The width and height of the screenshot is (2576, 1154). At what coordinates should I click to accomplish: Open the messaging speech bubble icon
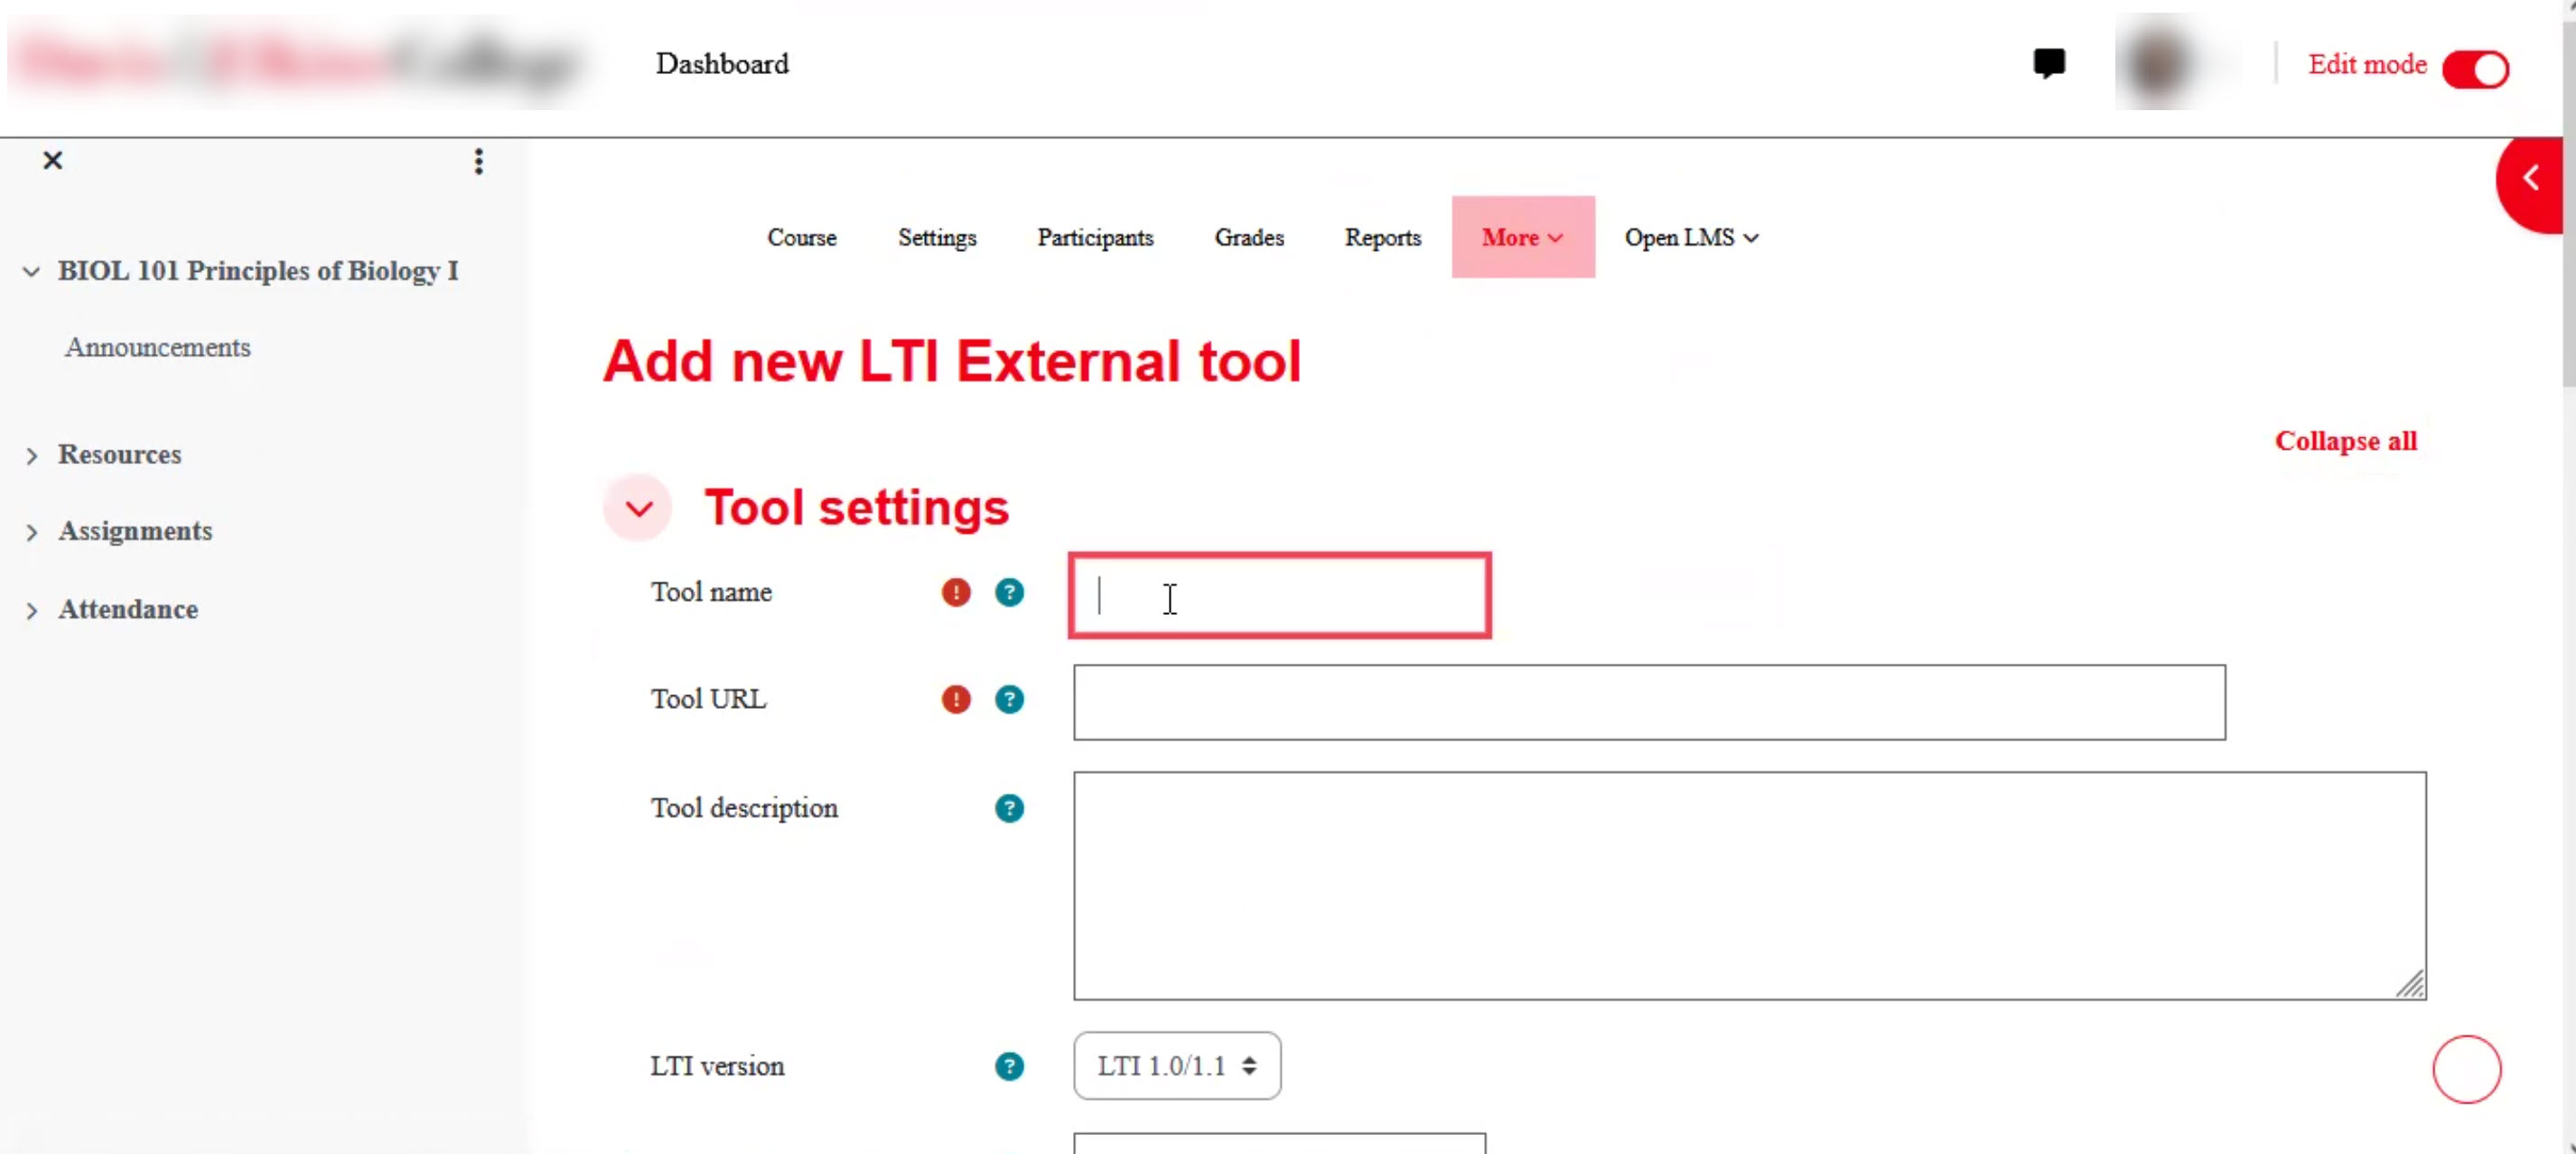[x=2049, y=63]
